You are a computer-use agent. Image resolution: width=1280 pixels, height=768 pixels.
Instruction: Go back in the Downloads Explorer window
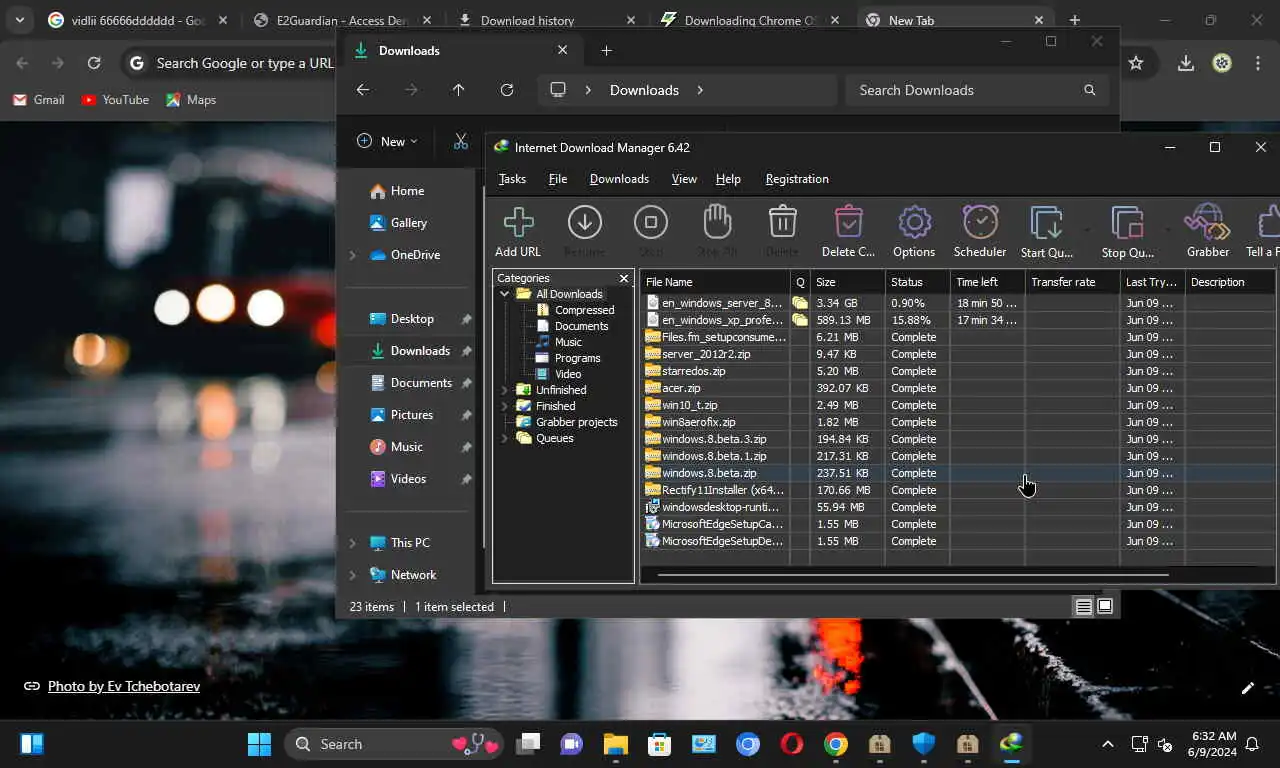(363, 90)
